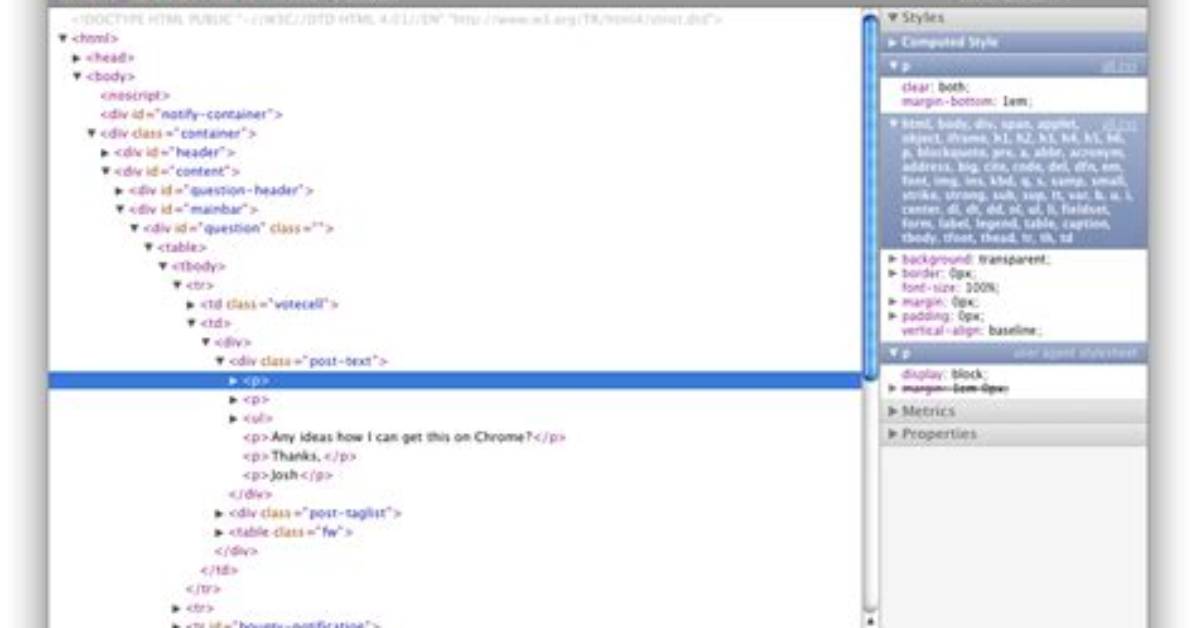This screenshot has width=1196, height=628.
Task: Select the closing </tr> tag row
Action: coord(203,589)
